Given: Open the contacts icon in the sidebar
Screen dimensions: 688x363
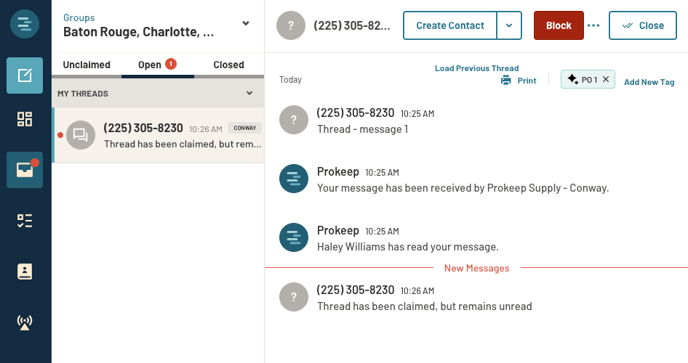Looking at the screenshot, I should 25,272.
